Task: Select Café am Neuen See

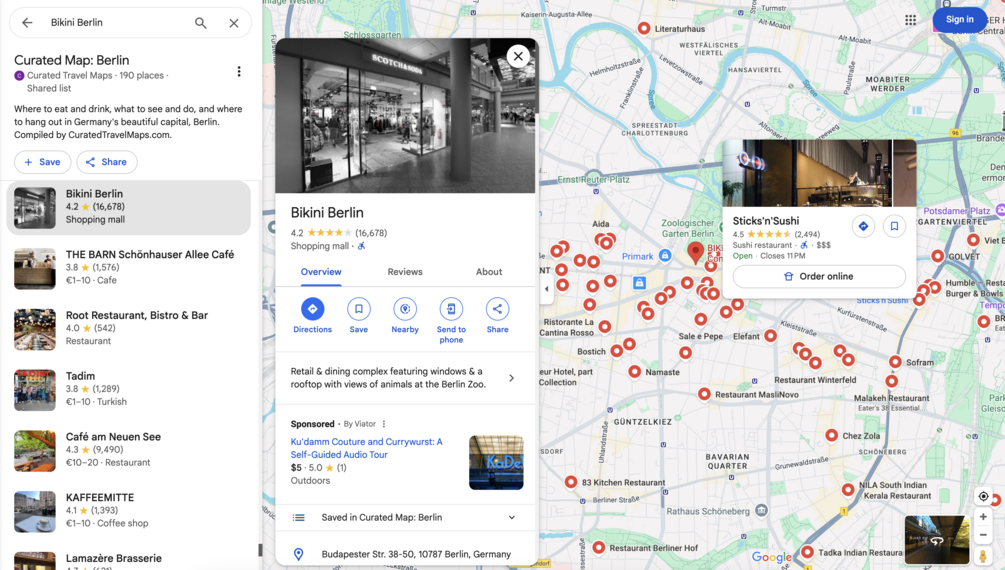Action: coord(128,451)
